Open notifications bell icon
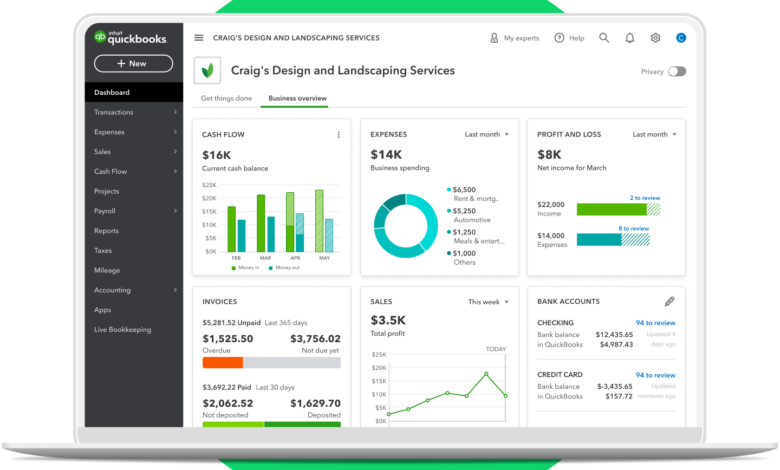 click(630, 38)
